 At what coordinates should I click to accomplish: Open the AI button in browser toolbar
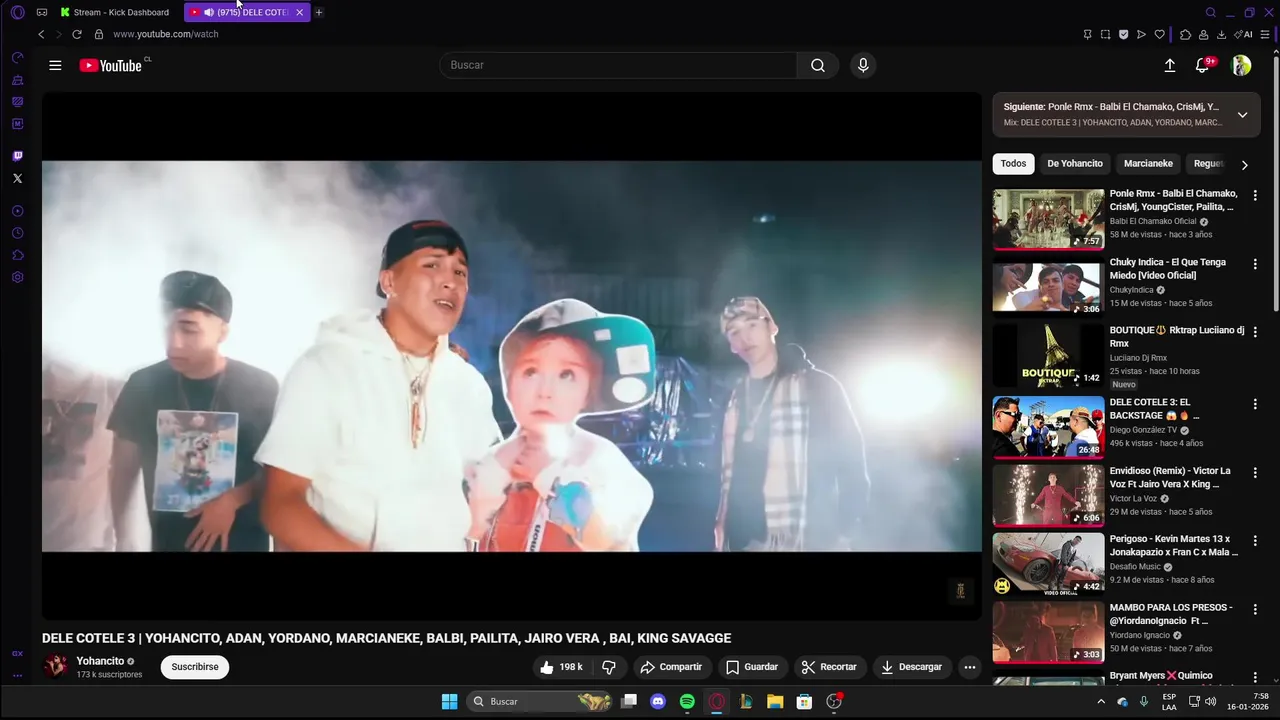click(1244, 34)
